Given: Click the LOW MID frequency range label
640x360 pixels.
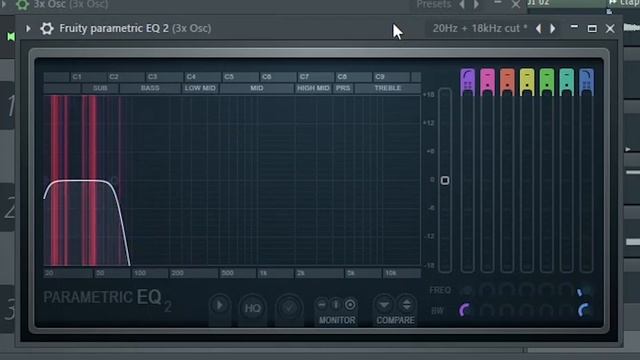Looking at the screenshot, I should point(200,88).
